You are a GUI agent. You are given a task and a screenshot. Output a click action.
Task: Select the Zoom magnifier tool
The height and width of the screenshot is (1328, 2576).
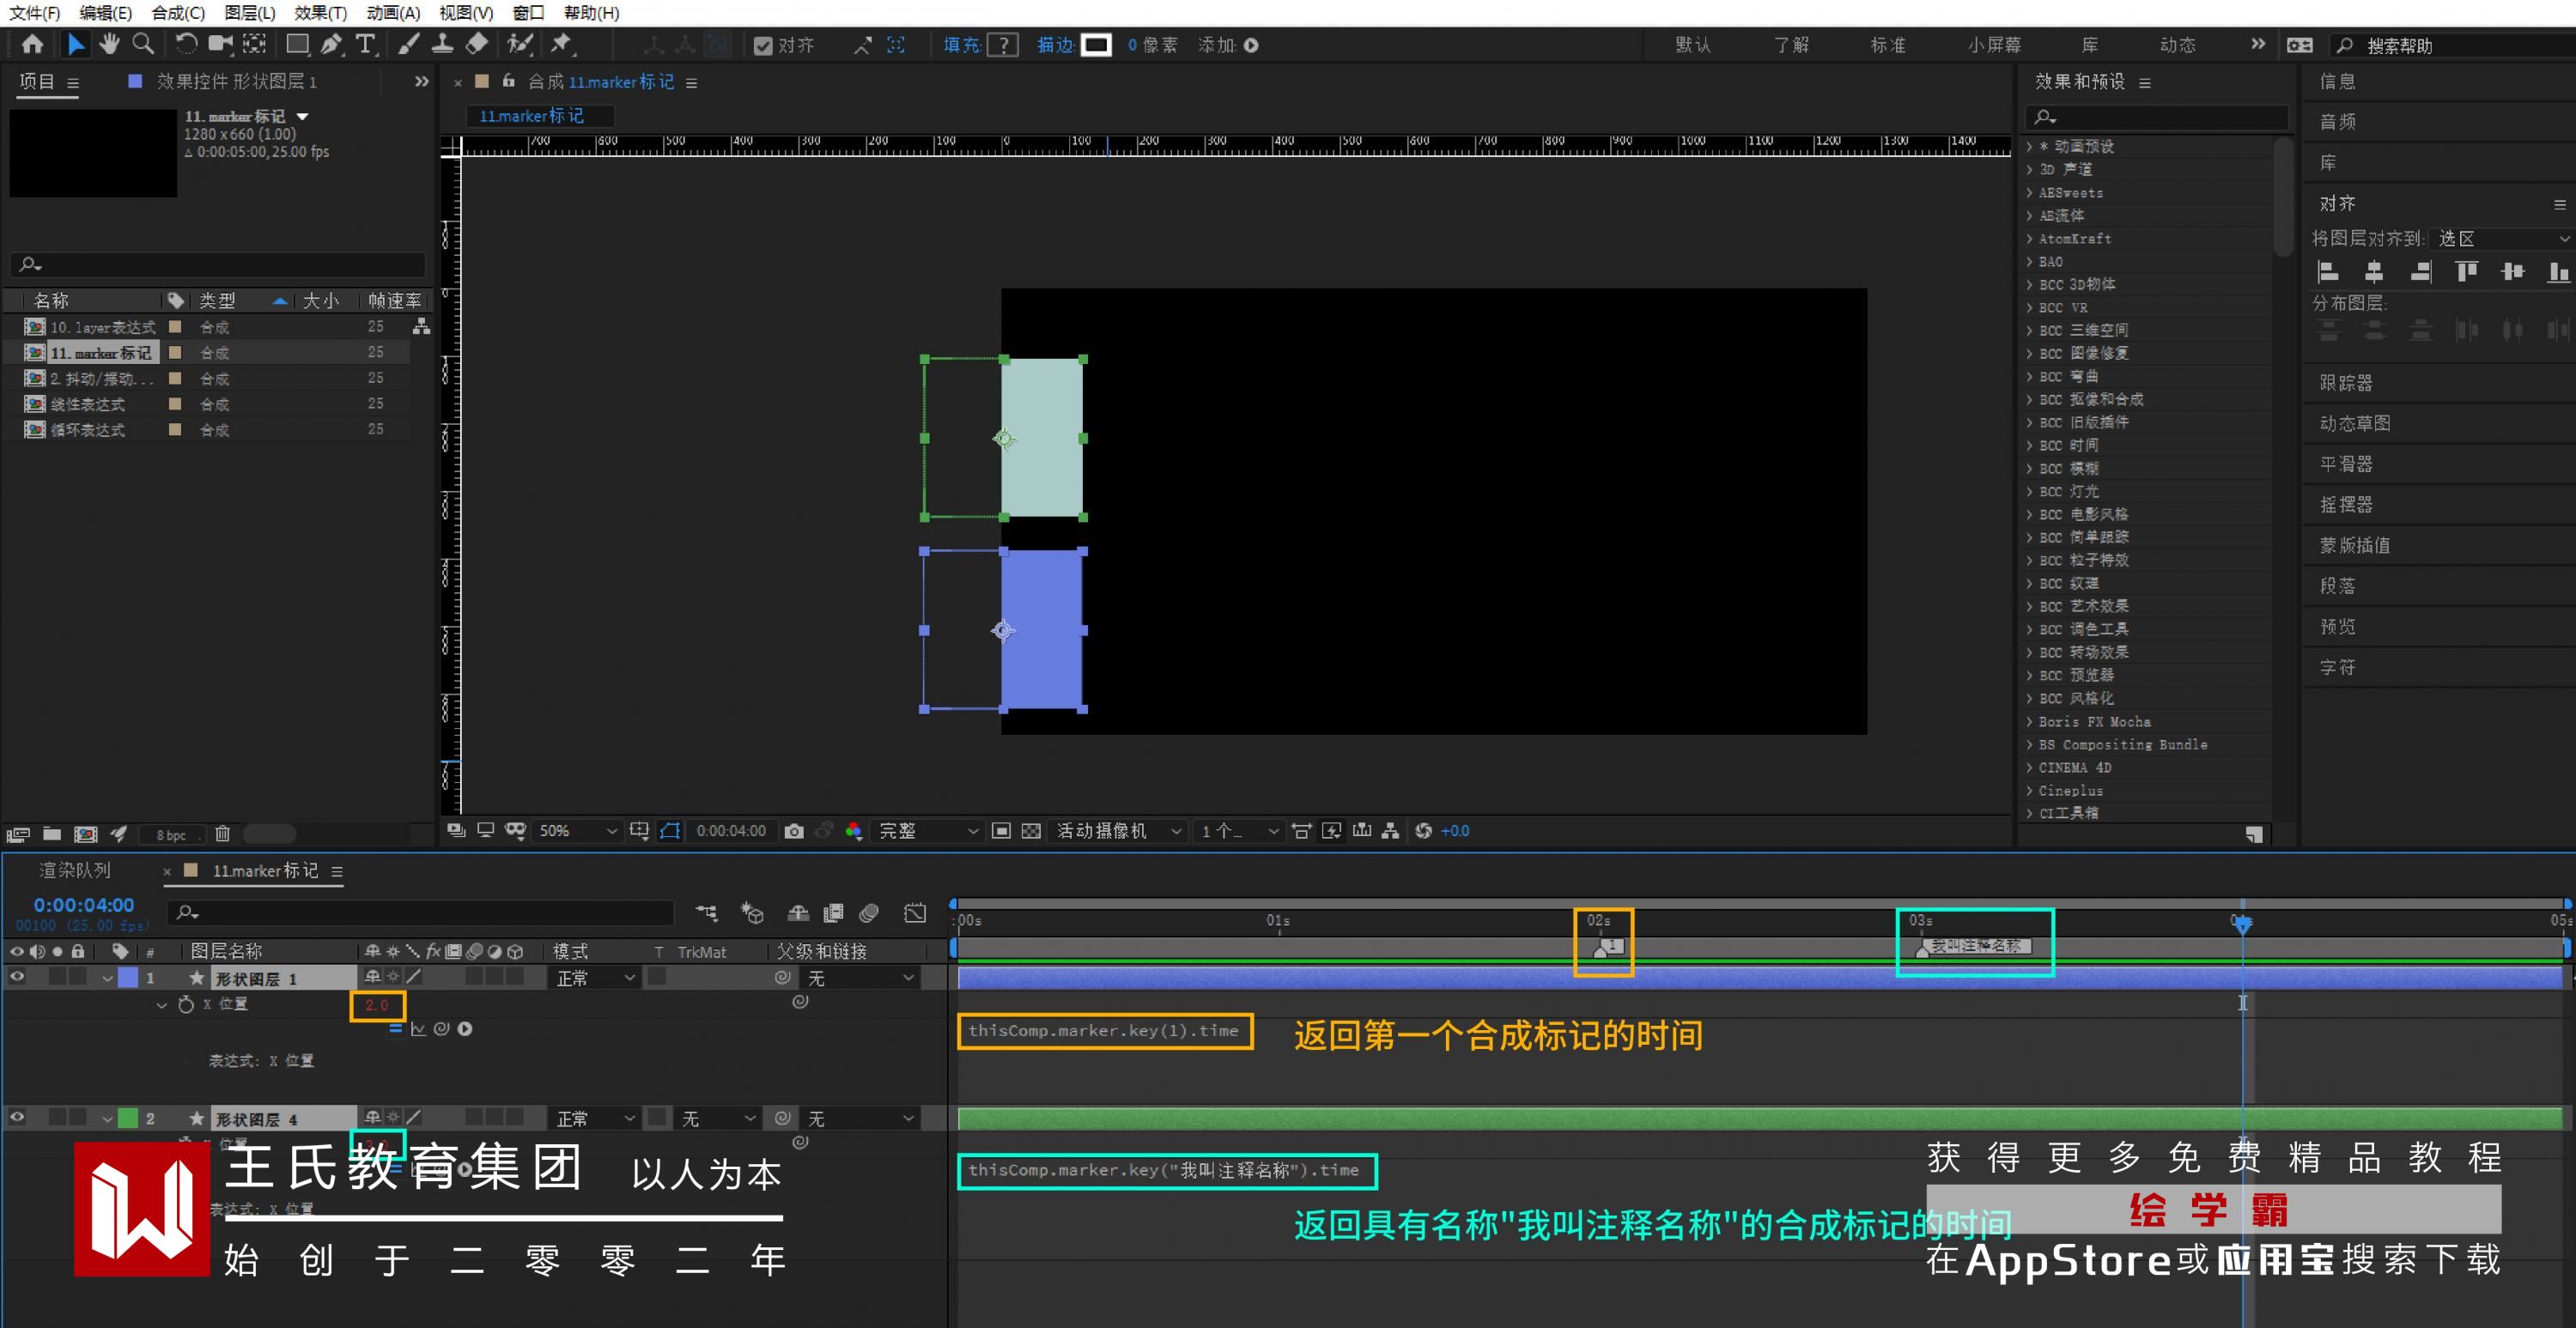[x=144, y=44]
